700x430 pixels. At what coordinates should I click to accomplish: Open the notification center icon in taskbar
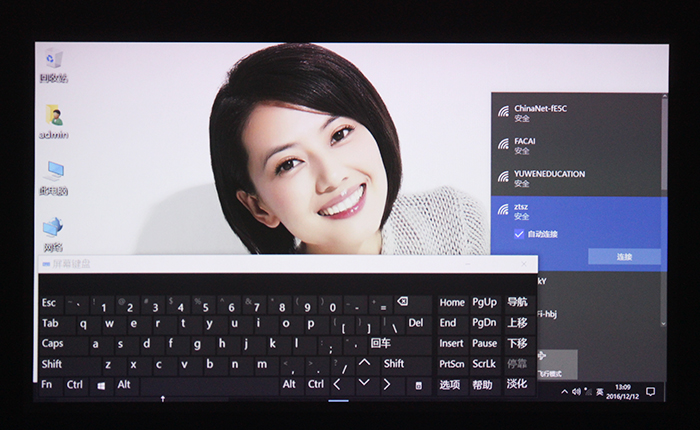[x=650, y=391]
